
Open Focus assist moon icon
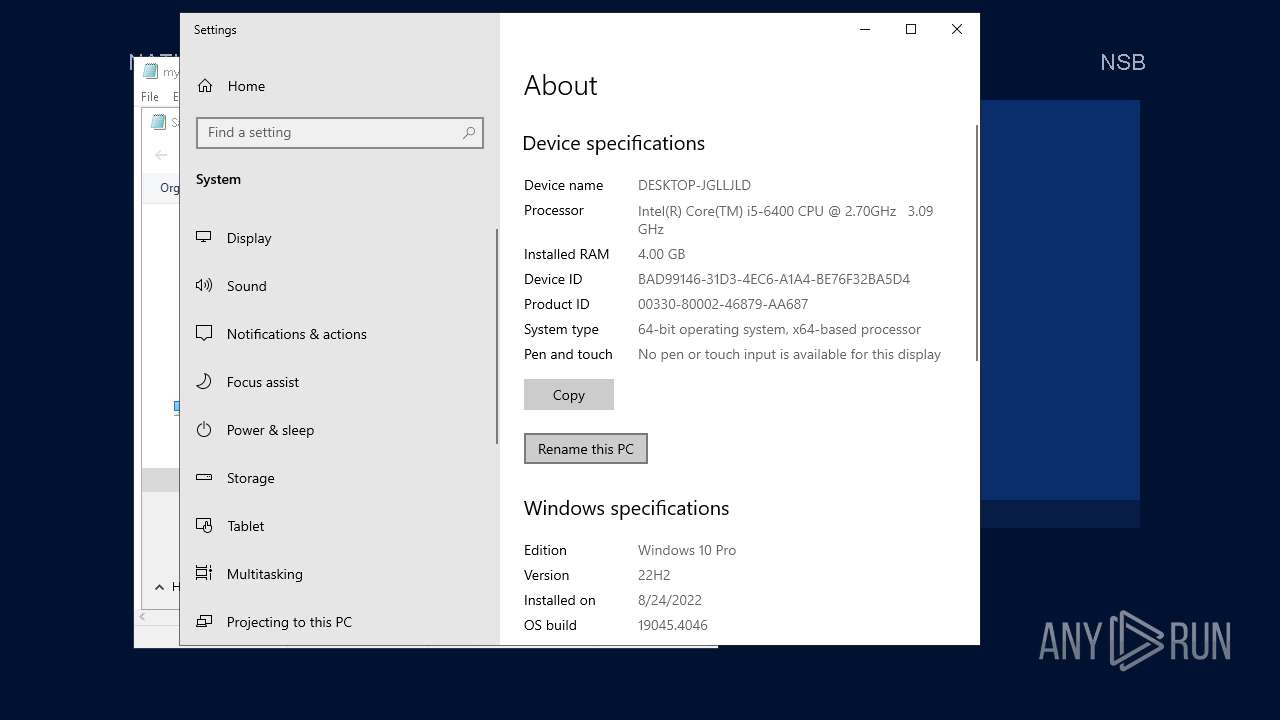tap(204, 382)
